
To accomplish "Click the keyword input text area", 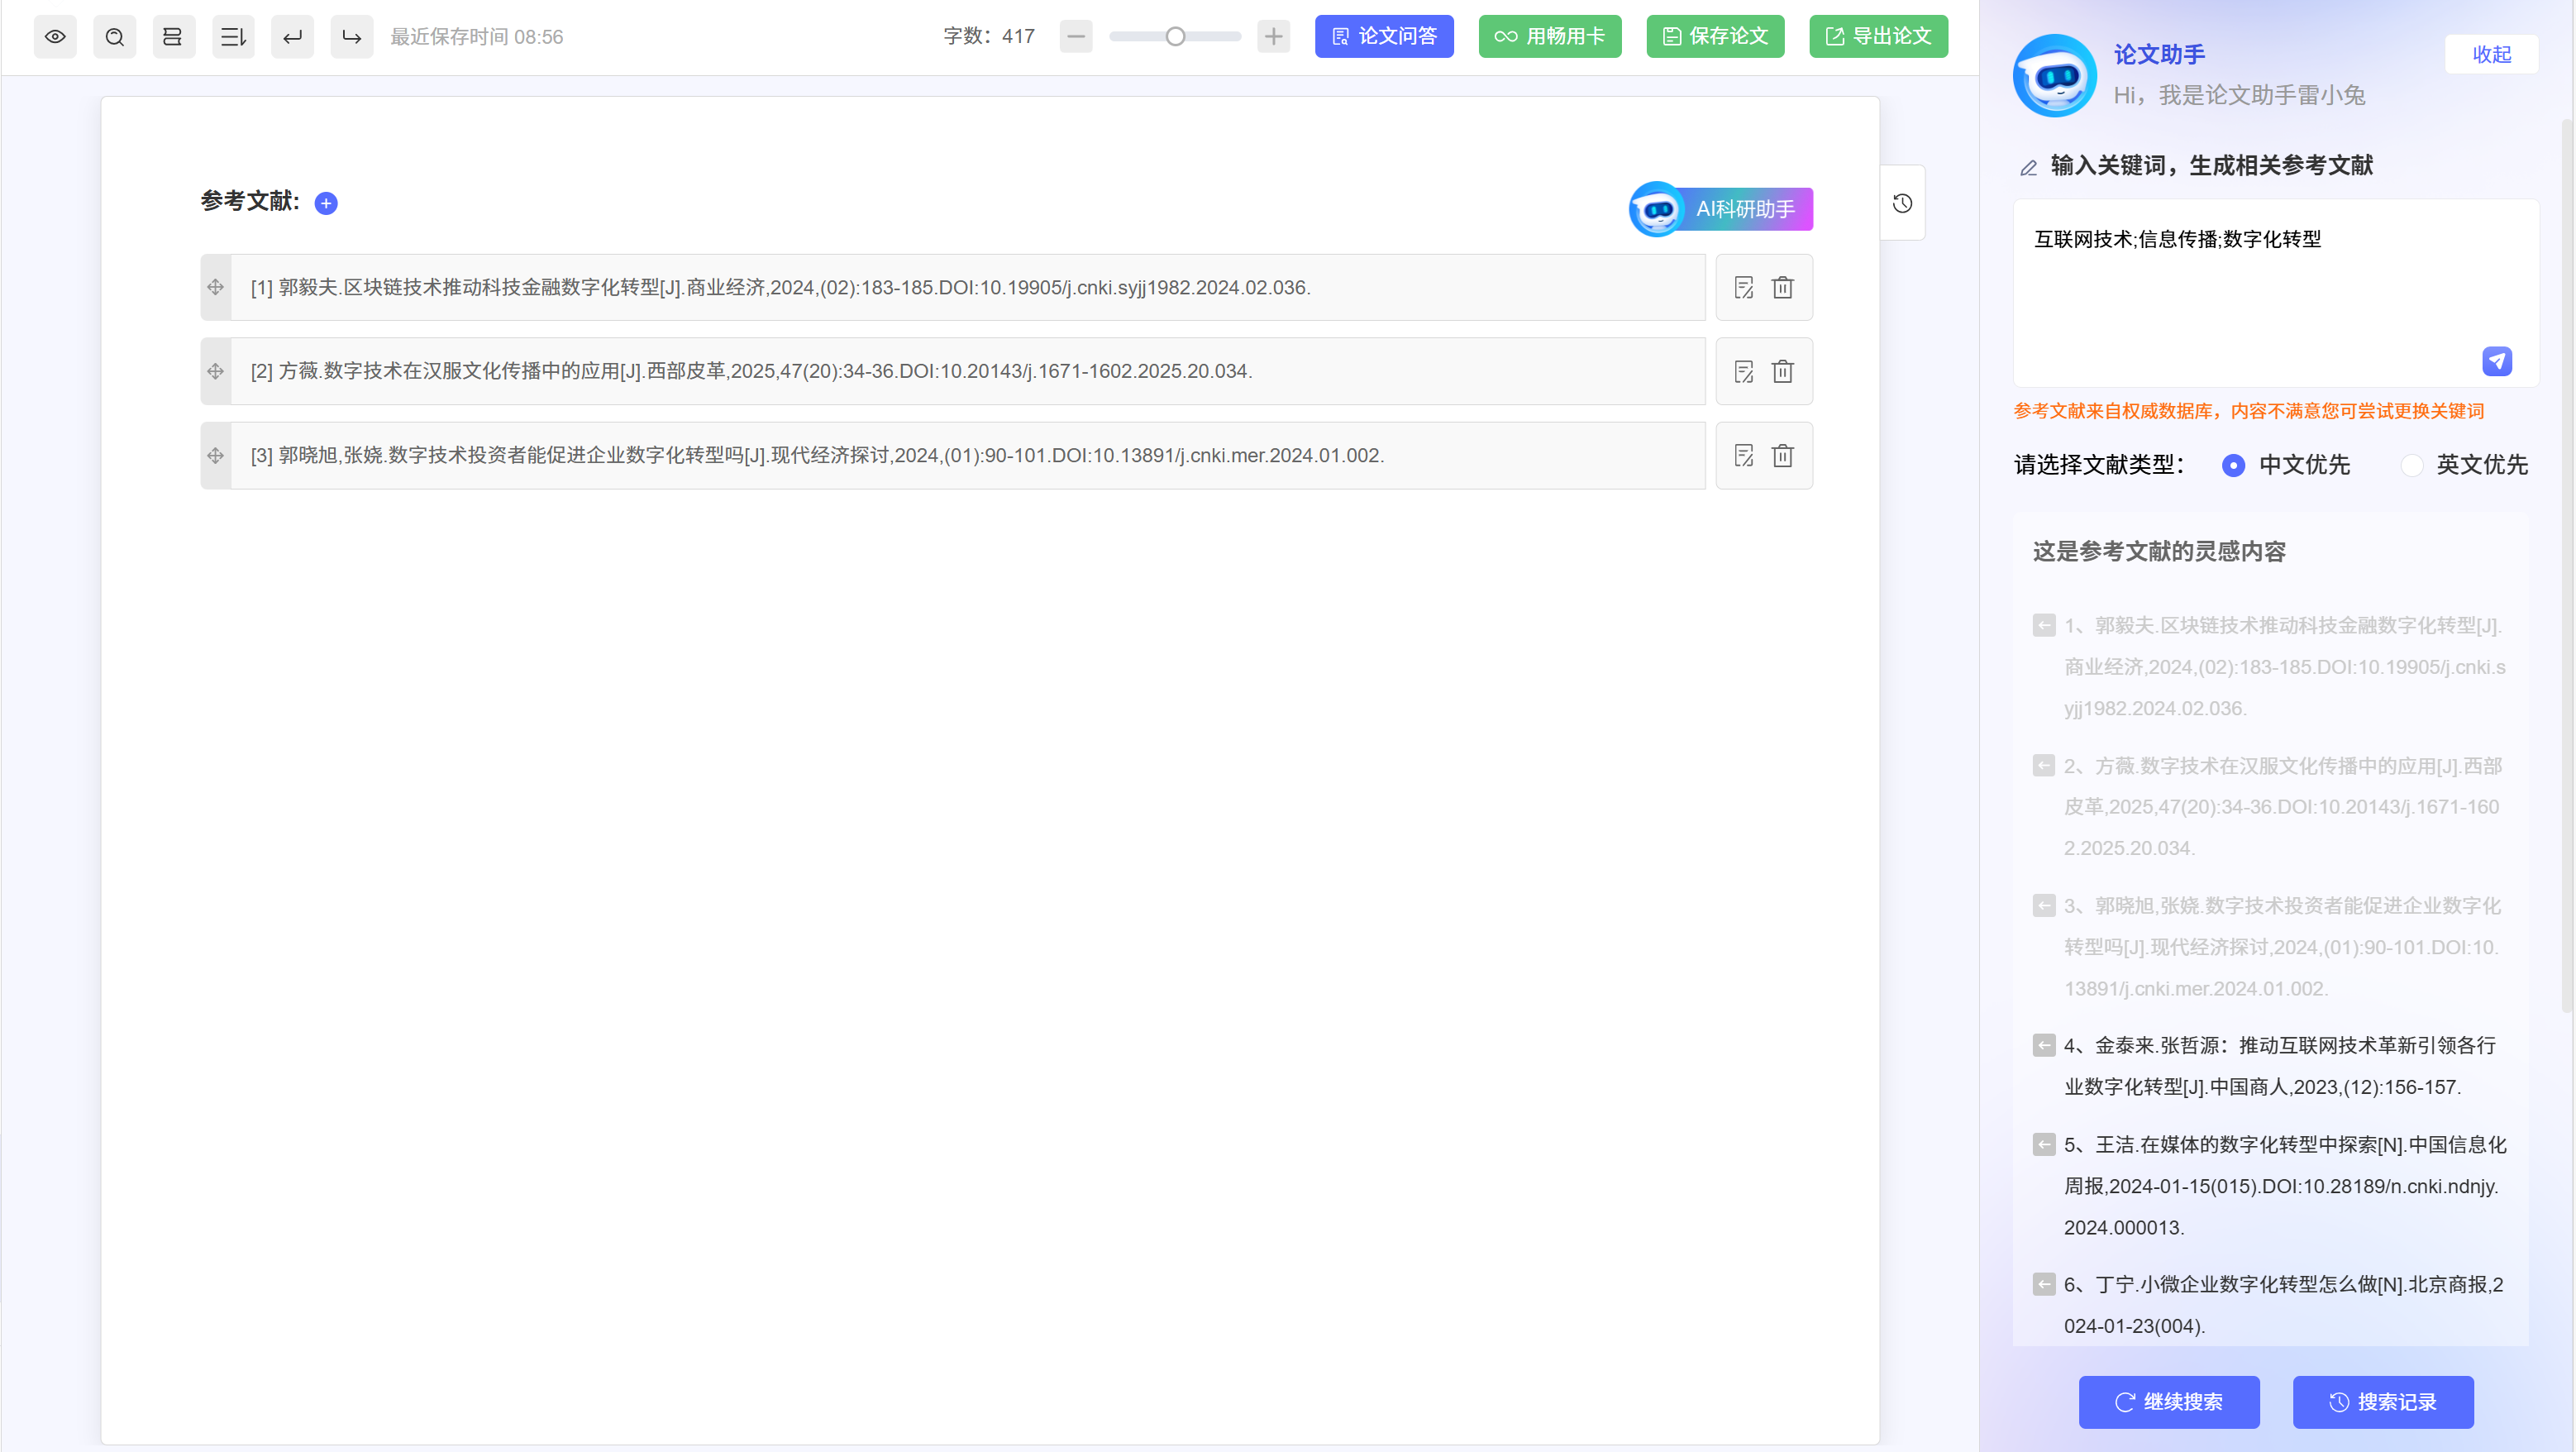I will [2260, 290].
